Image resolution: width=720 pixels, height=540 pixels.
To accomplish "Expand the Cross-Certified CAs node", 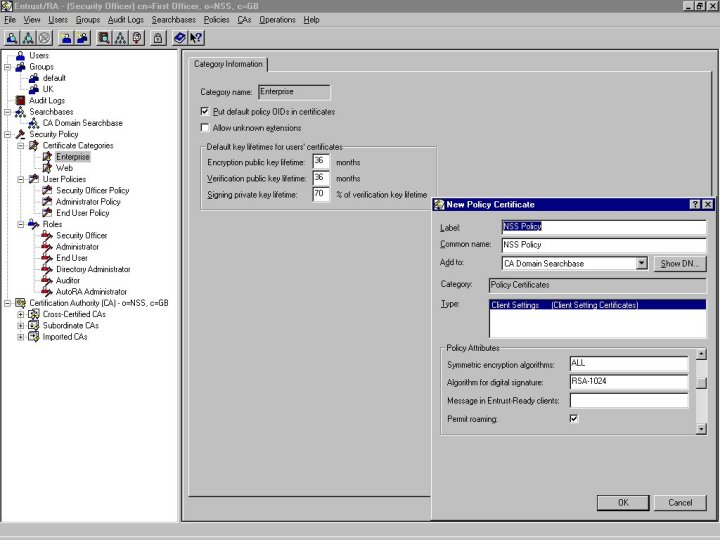I will point(21,315).
